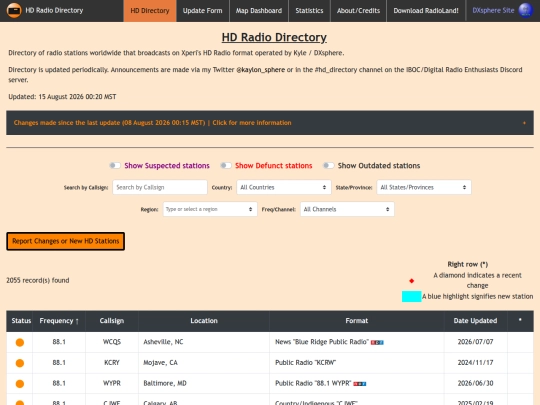Expand the changes since last update banner
The height and width of the screenshot is (405, 540).
270,123
